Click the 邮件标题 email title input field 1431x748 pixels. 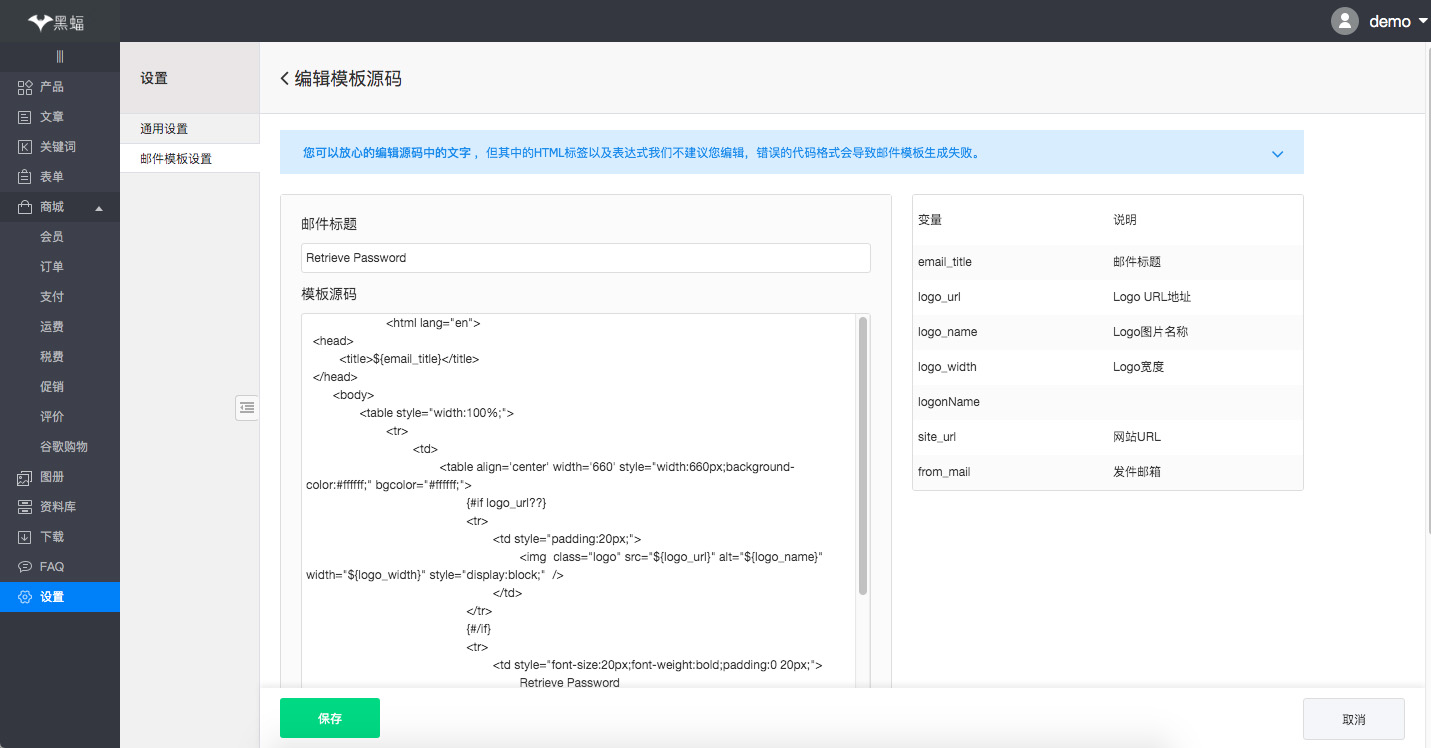(x=585, y=258)
